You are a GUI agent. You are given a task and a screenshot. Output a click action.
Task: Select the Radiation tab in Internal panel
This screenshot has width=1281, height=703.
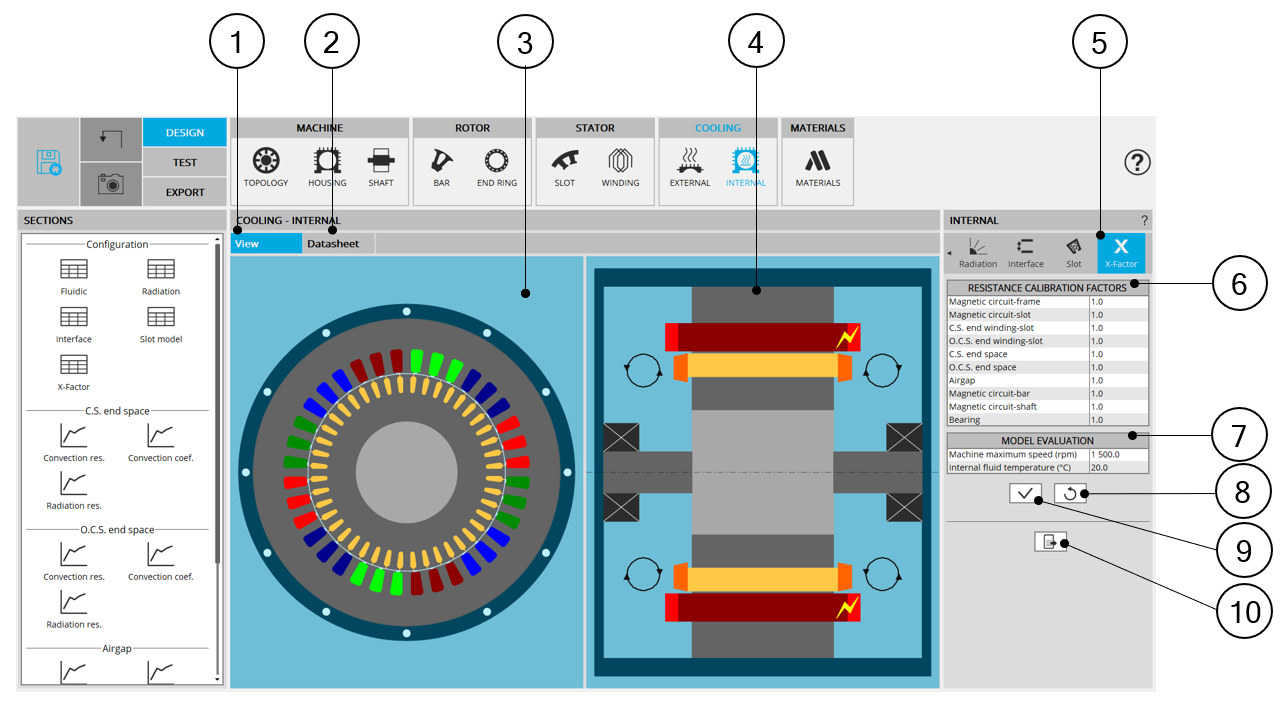click(977, 253)
